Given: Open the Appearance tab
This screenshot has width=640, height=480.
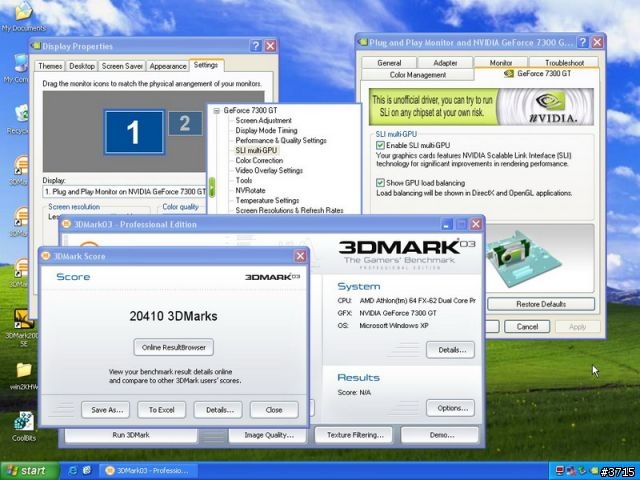Looking at the screenshot, I should click(168, 66).
